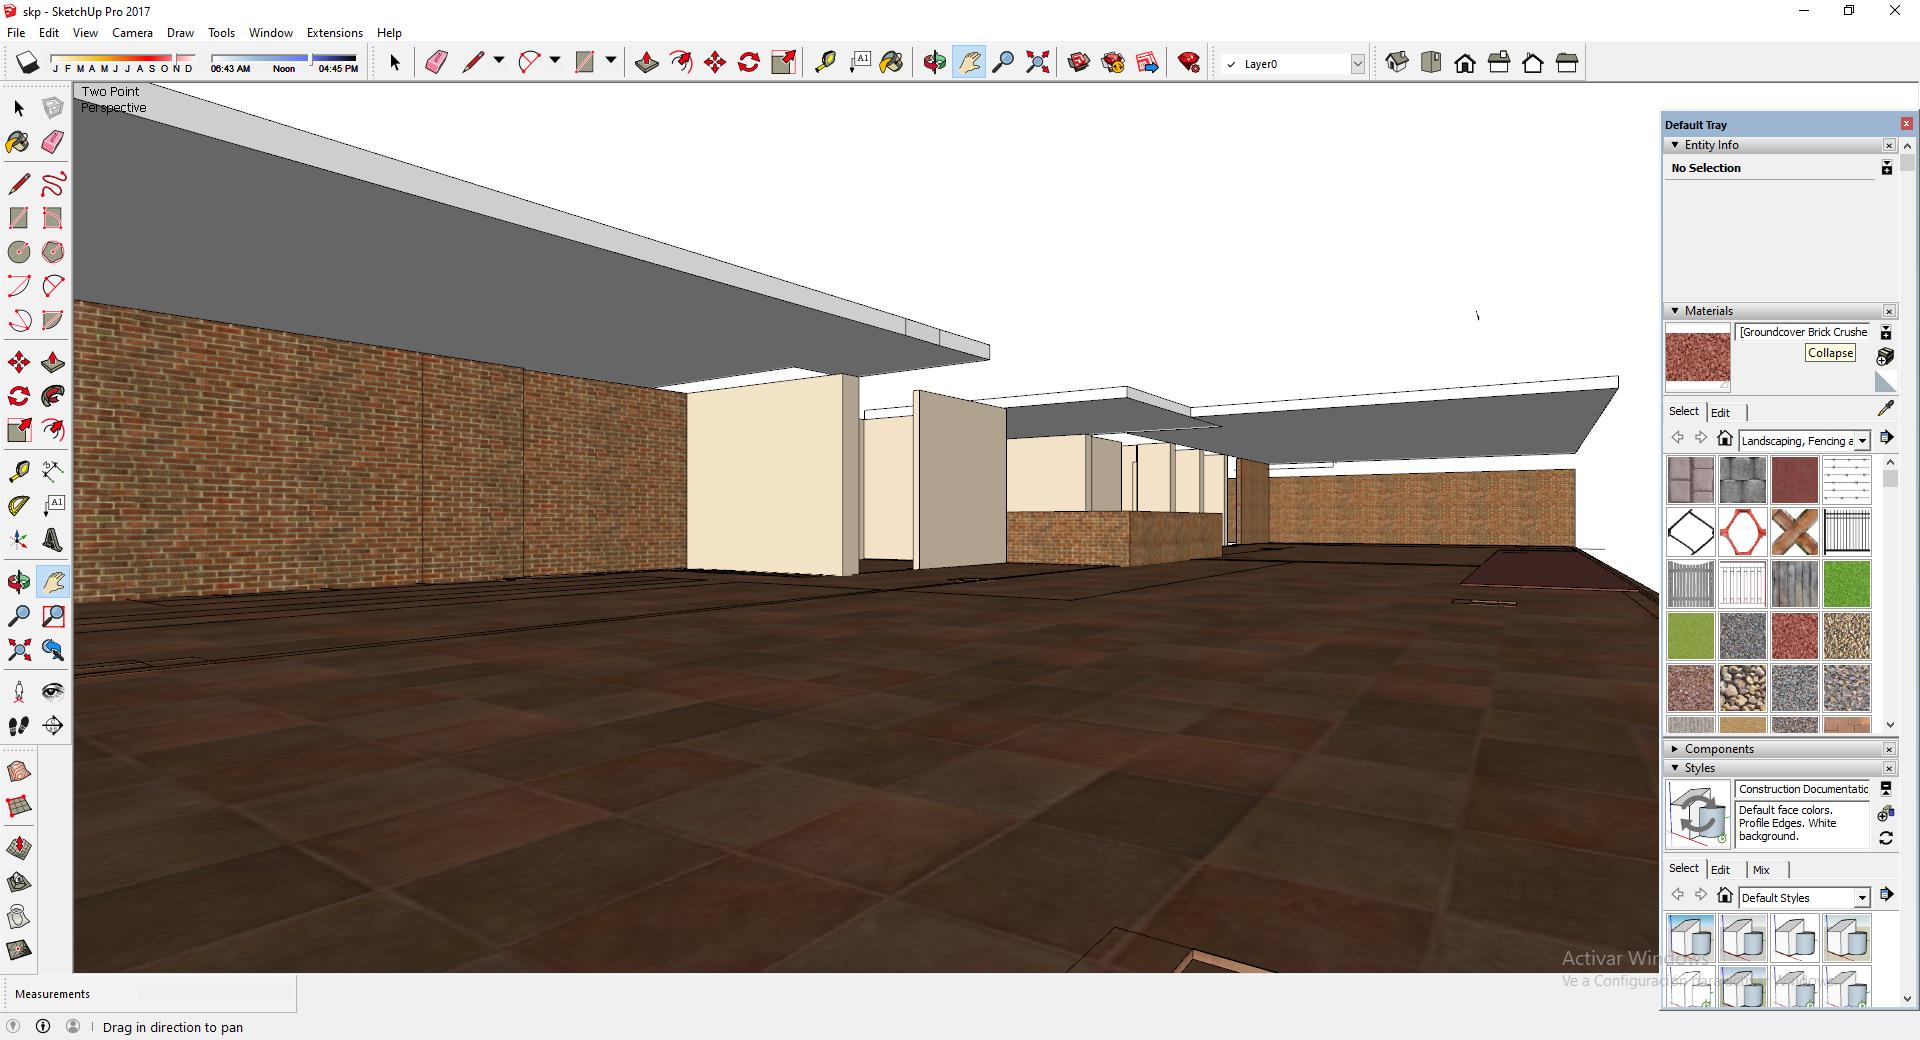Image resolution: width=1920 pixels, height=1040 pixels.
Task: Click the Create Material icon
Action: 1885,357
